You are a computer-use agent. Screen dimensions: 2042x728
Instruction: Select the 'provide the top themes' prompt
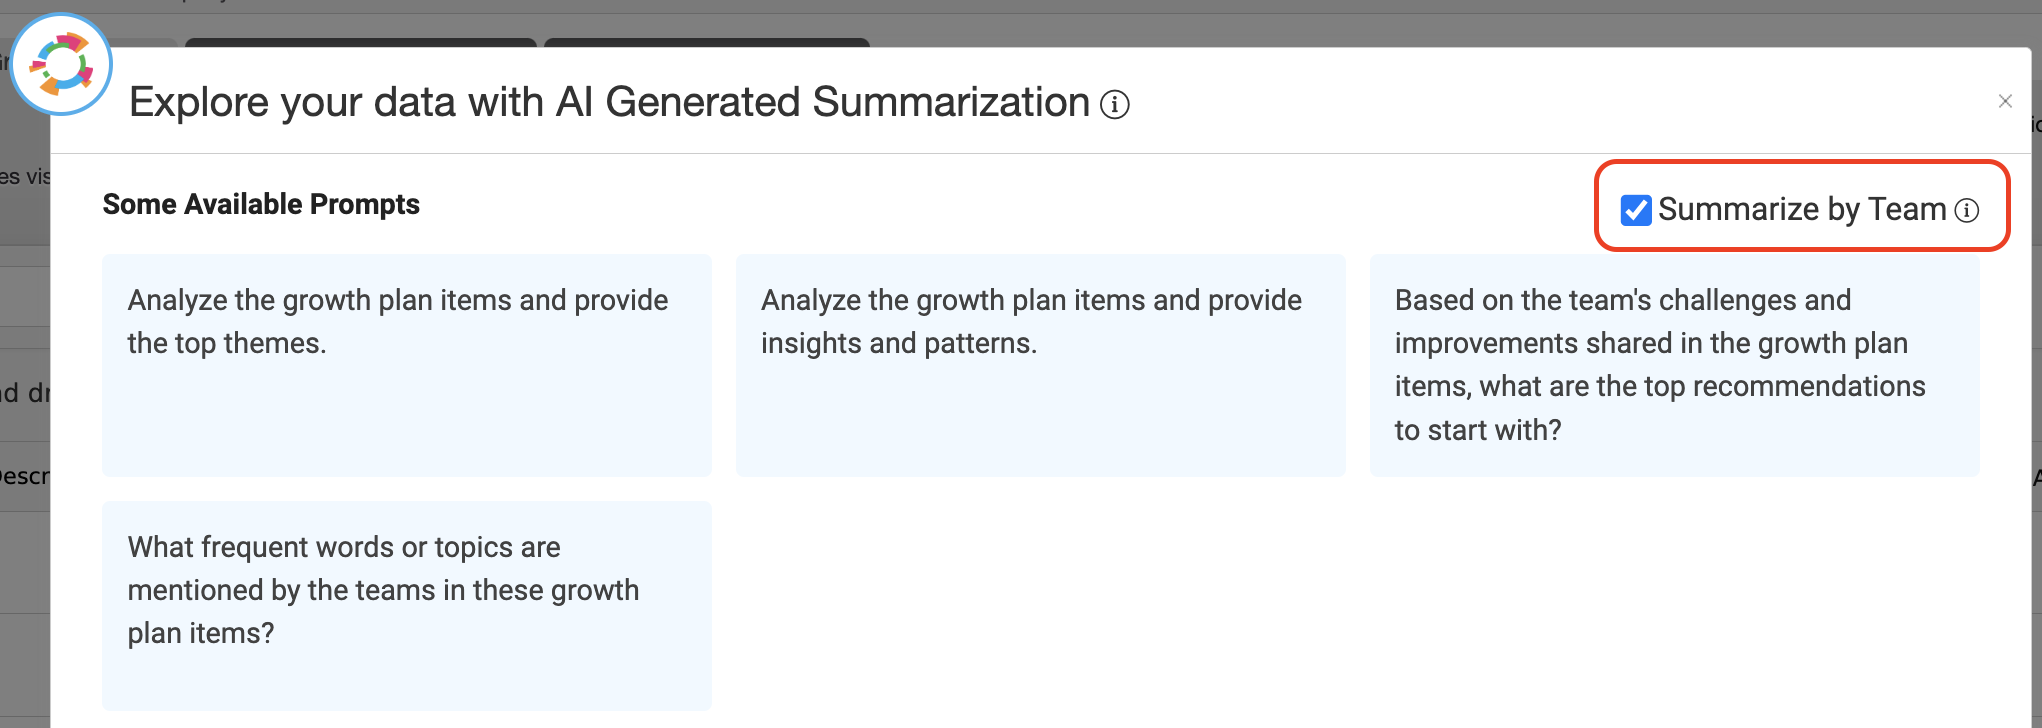click(407, 365)
